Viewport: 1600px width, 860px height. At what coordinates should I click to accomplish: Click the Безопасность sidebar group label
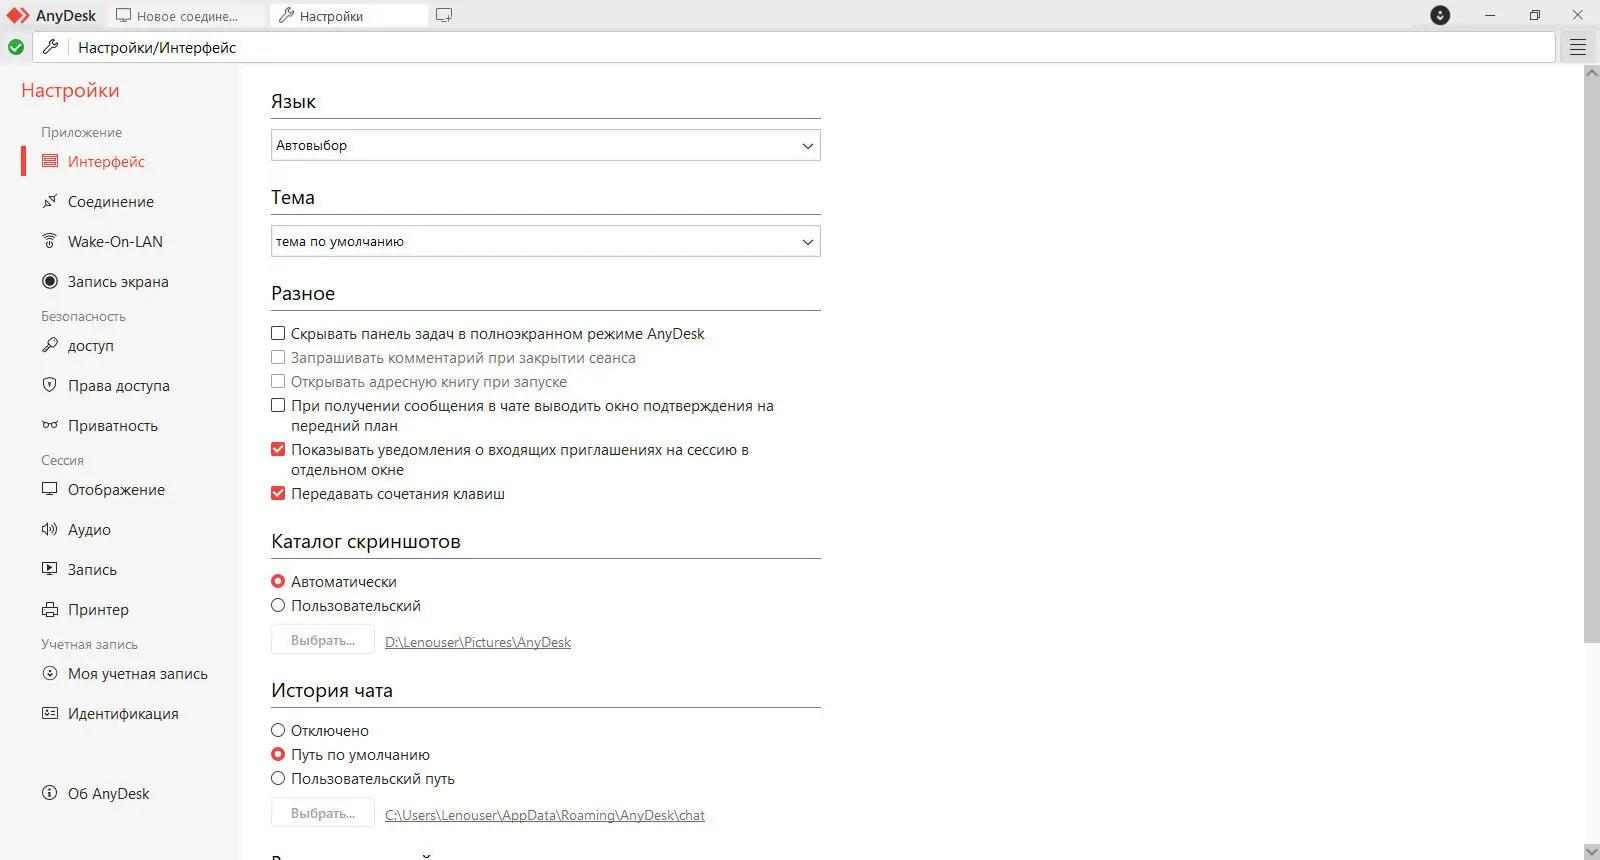[x=83, y=316]
